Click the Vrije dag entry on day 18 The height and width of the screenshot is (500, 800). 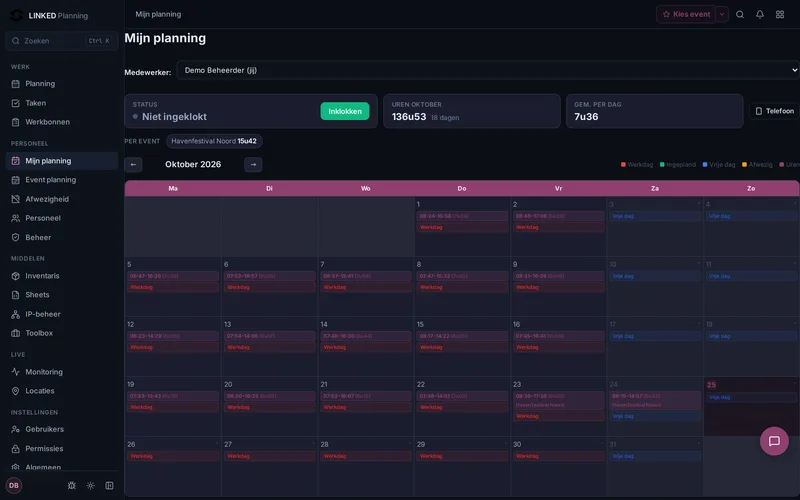point(751,336)
